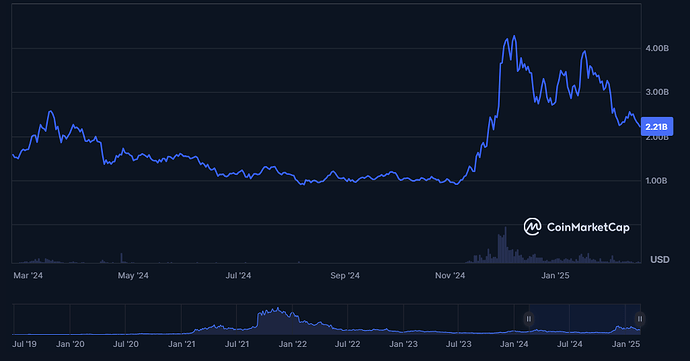Click the CoinMarketCap watermark text
The width and height of the screenshot is (690, 361).
588,227
